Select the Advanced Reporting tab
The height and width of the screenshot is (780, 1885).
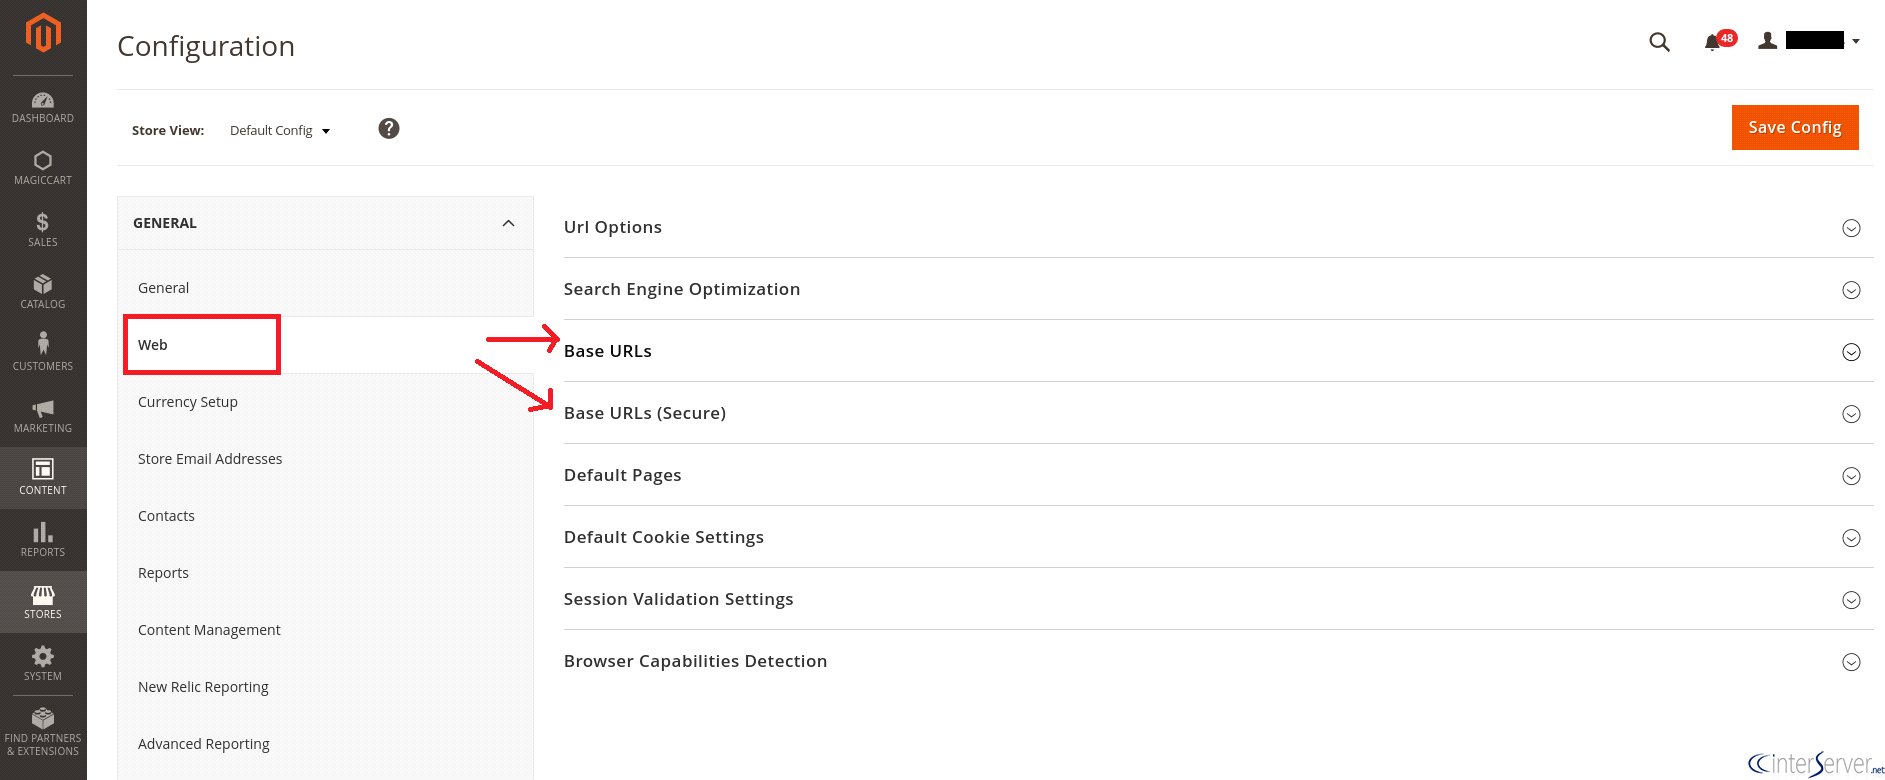325,744
